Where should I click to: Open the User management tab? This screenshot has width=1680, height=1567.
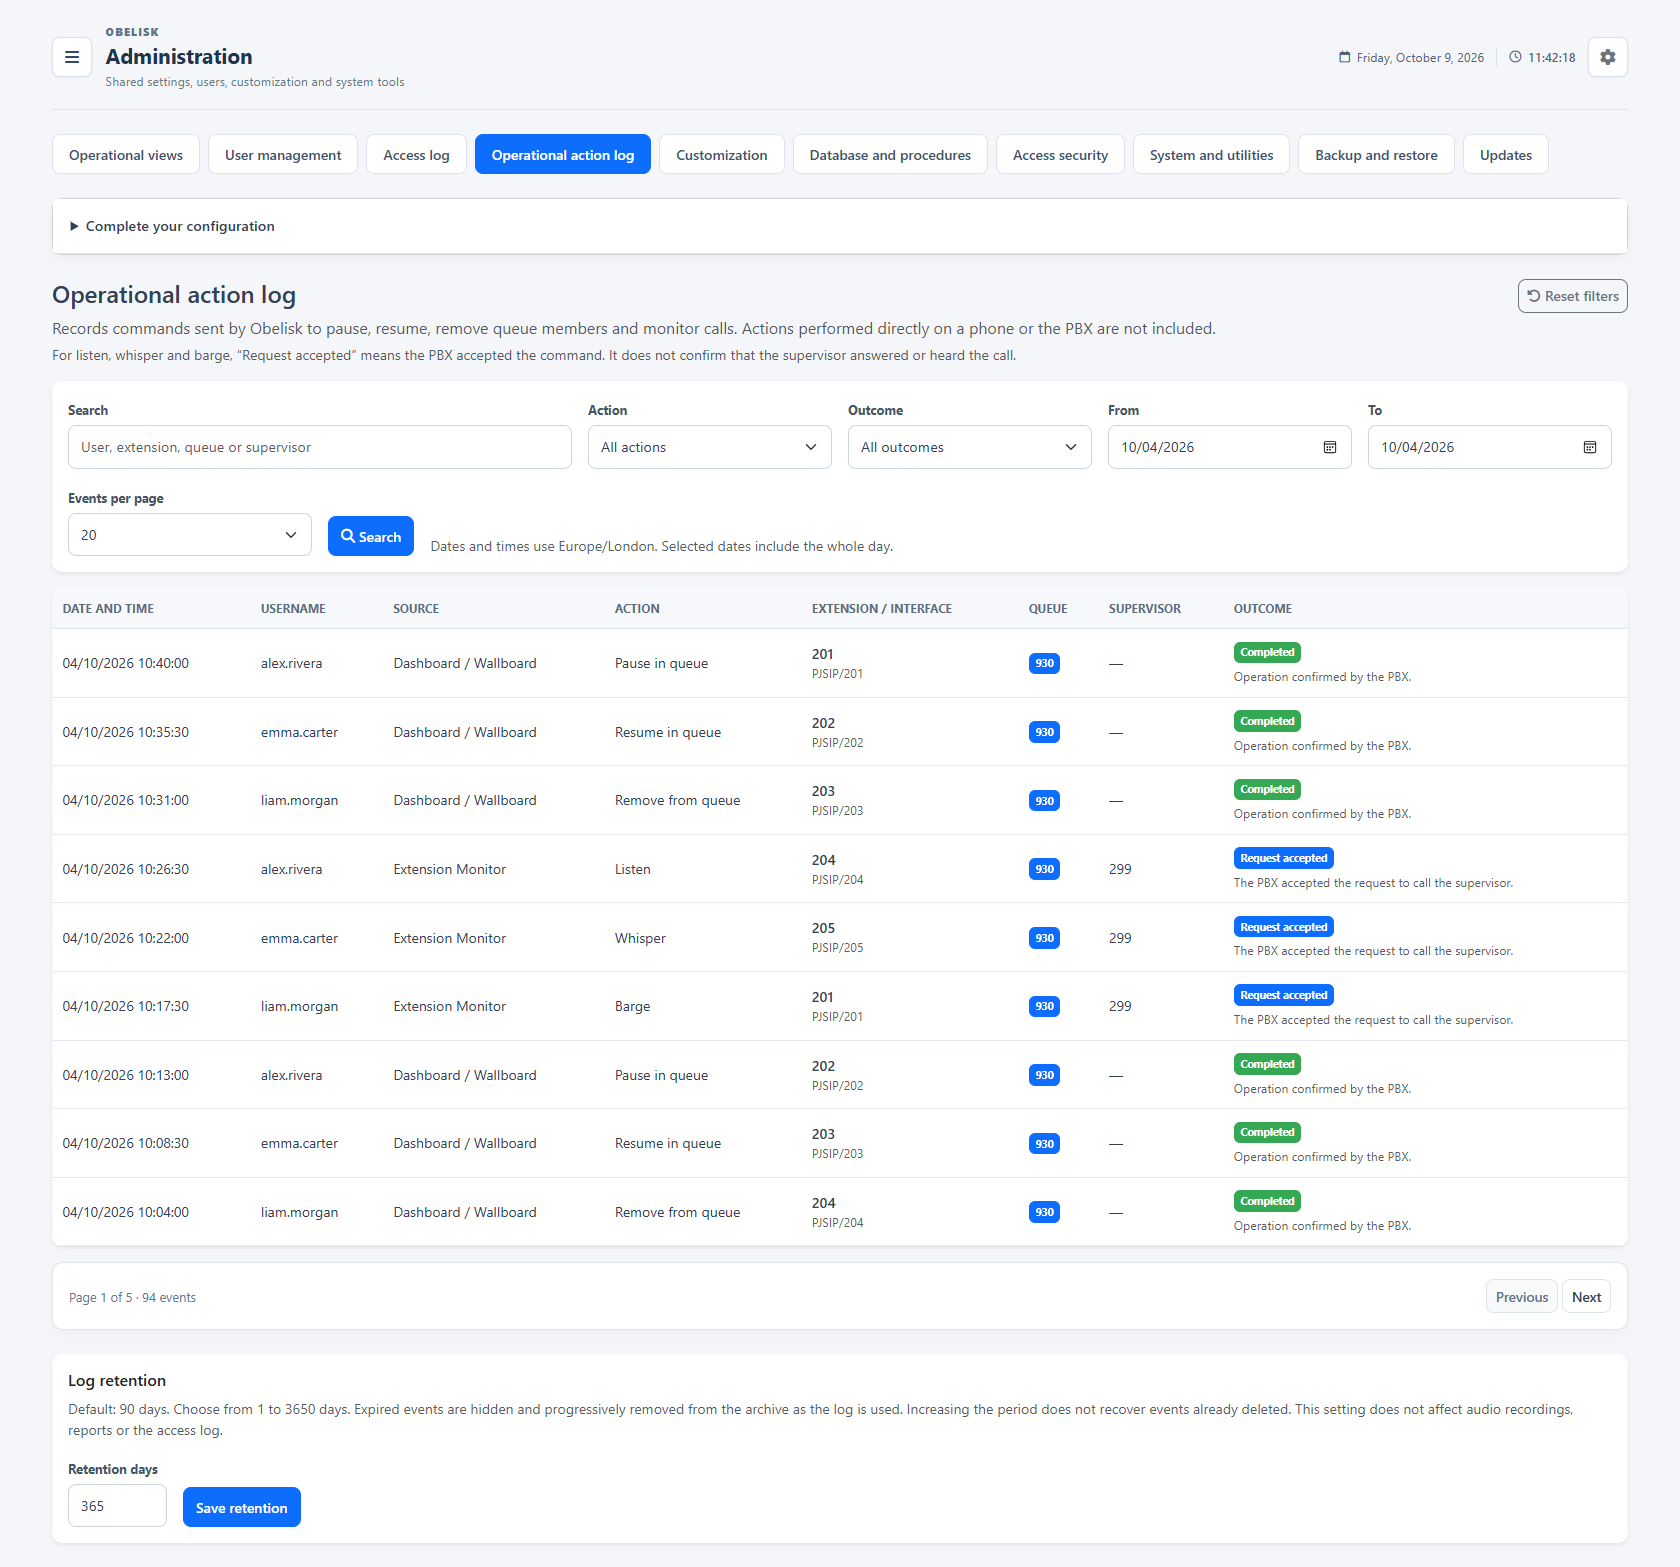(283, 155)
